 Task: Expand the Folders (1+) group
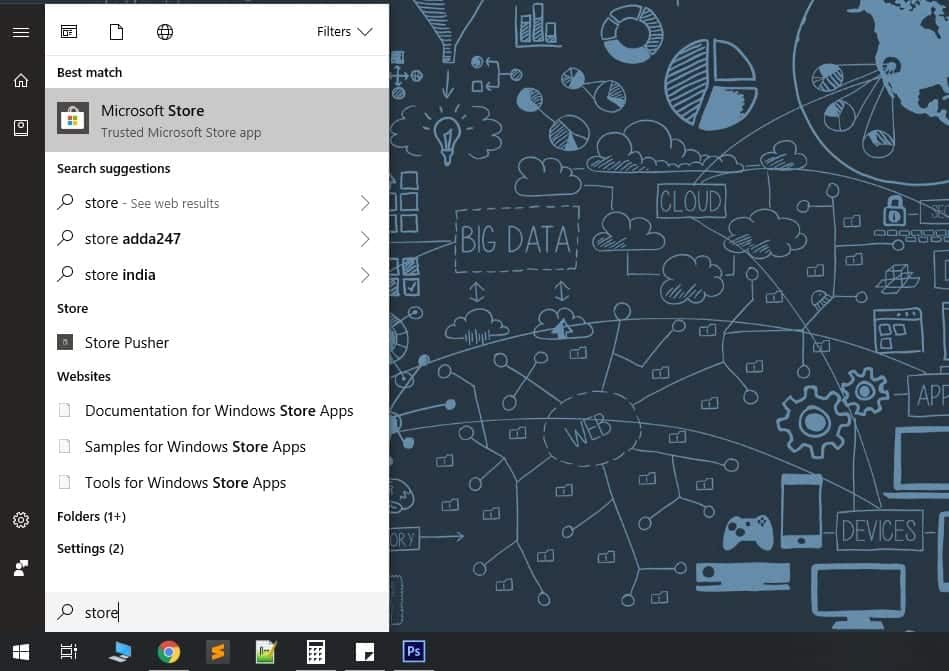(91, 516)
